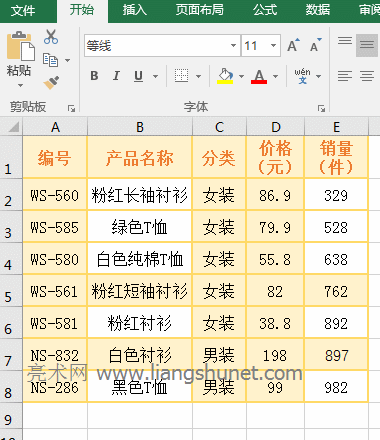This screenshot has width=380, height=440.
Task: Decrease font size with smaller A
Action: (315, 45)
